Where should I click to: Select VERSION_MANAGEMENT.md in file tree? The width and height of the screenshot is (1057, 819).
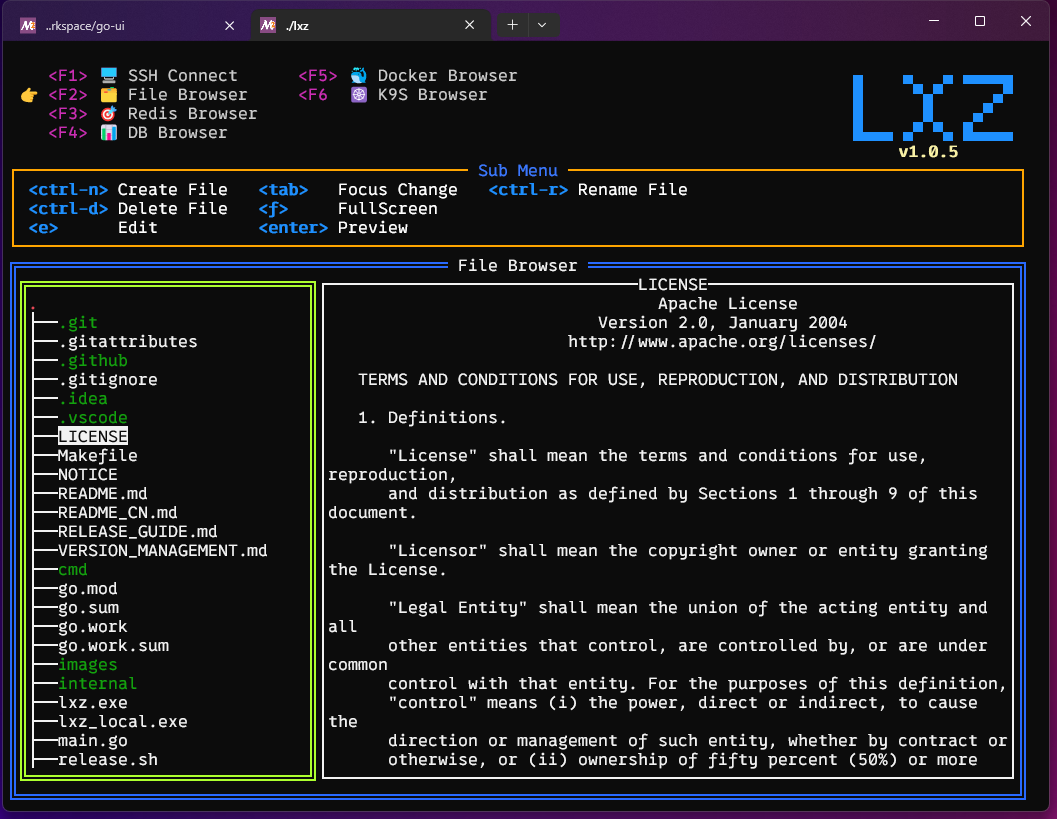point(162,550)
